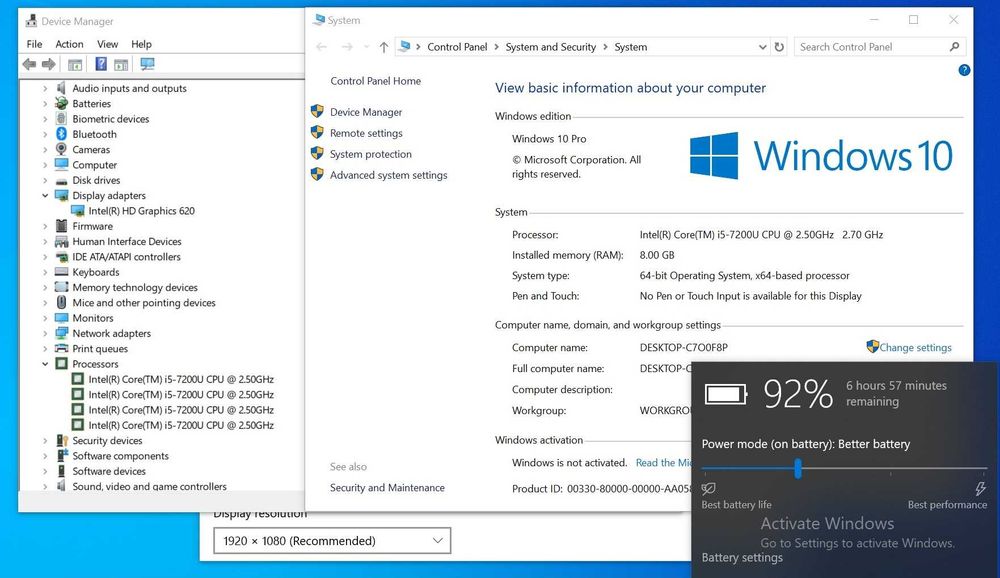Click the Power mode slider handle
1000x578 pixels.
click(798, 468)
